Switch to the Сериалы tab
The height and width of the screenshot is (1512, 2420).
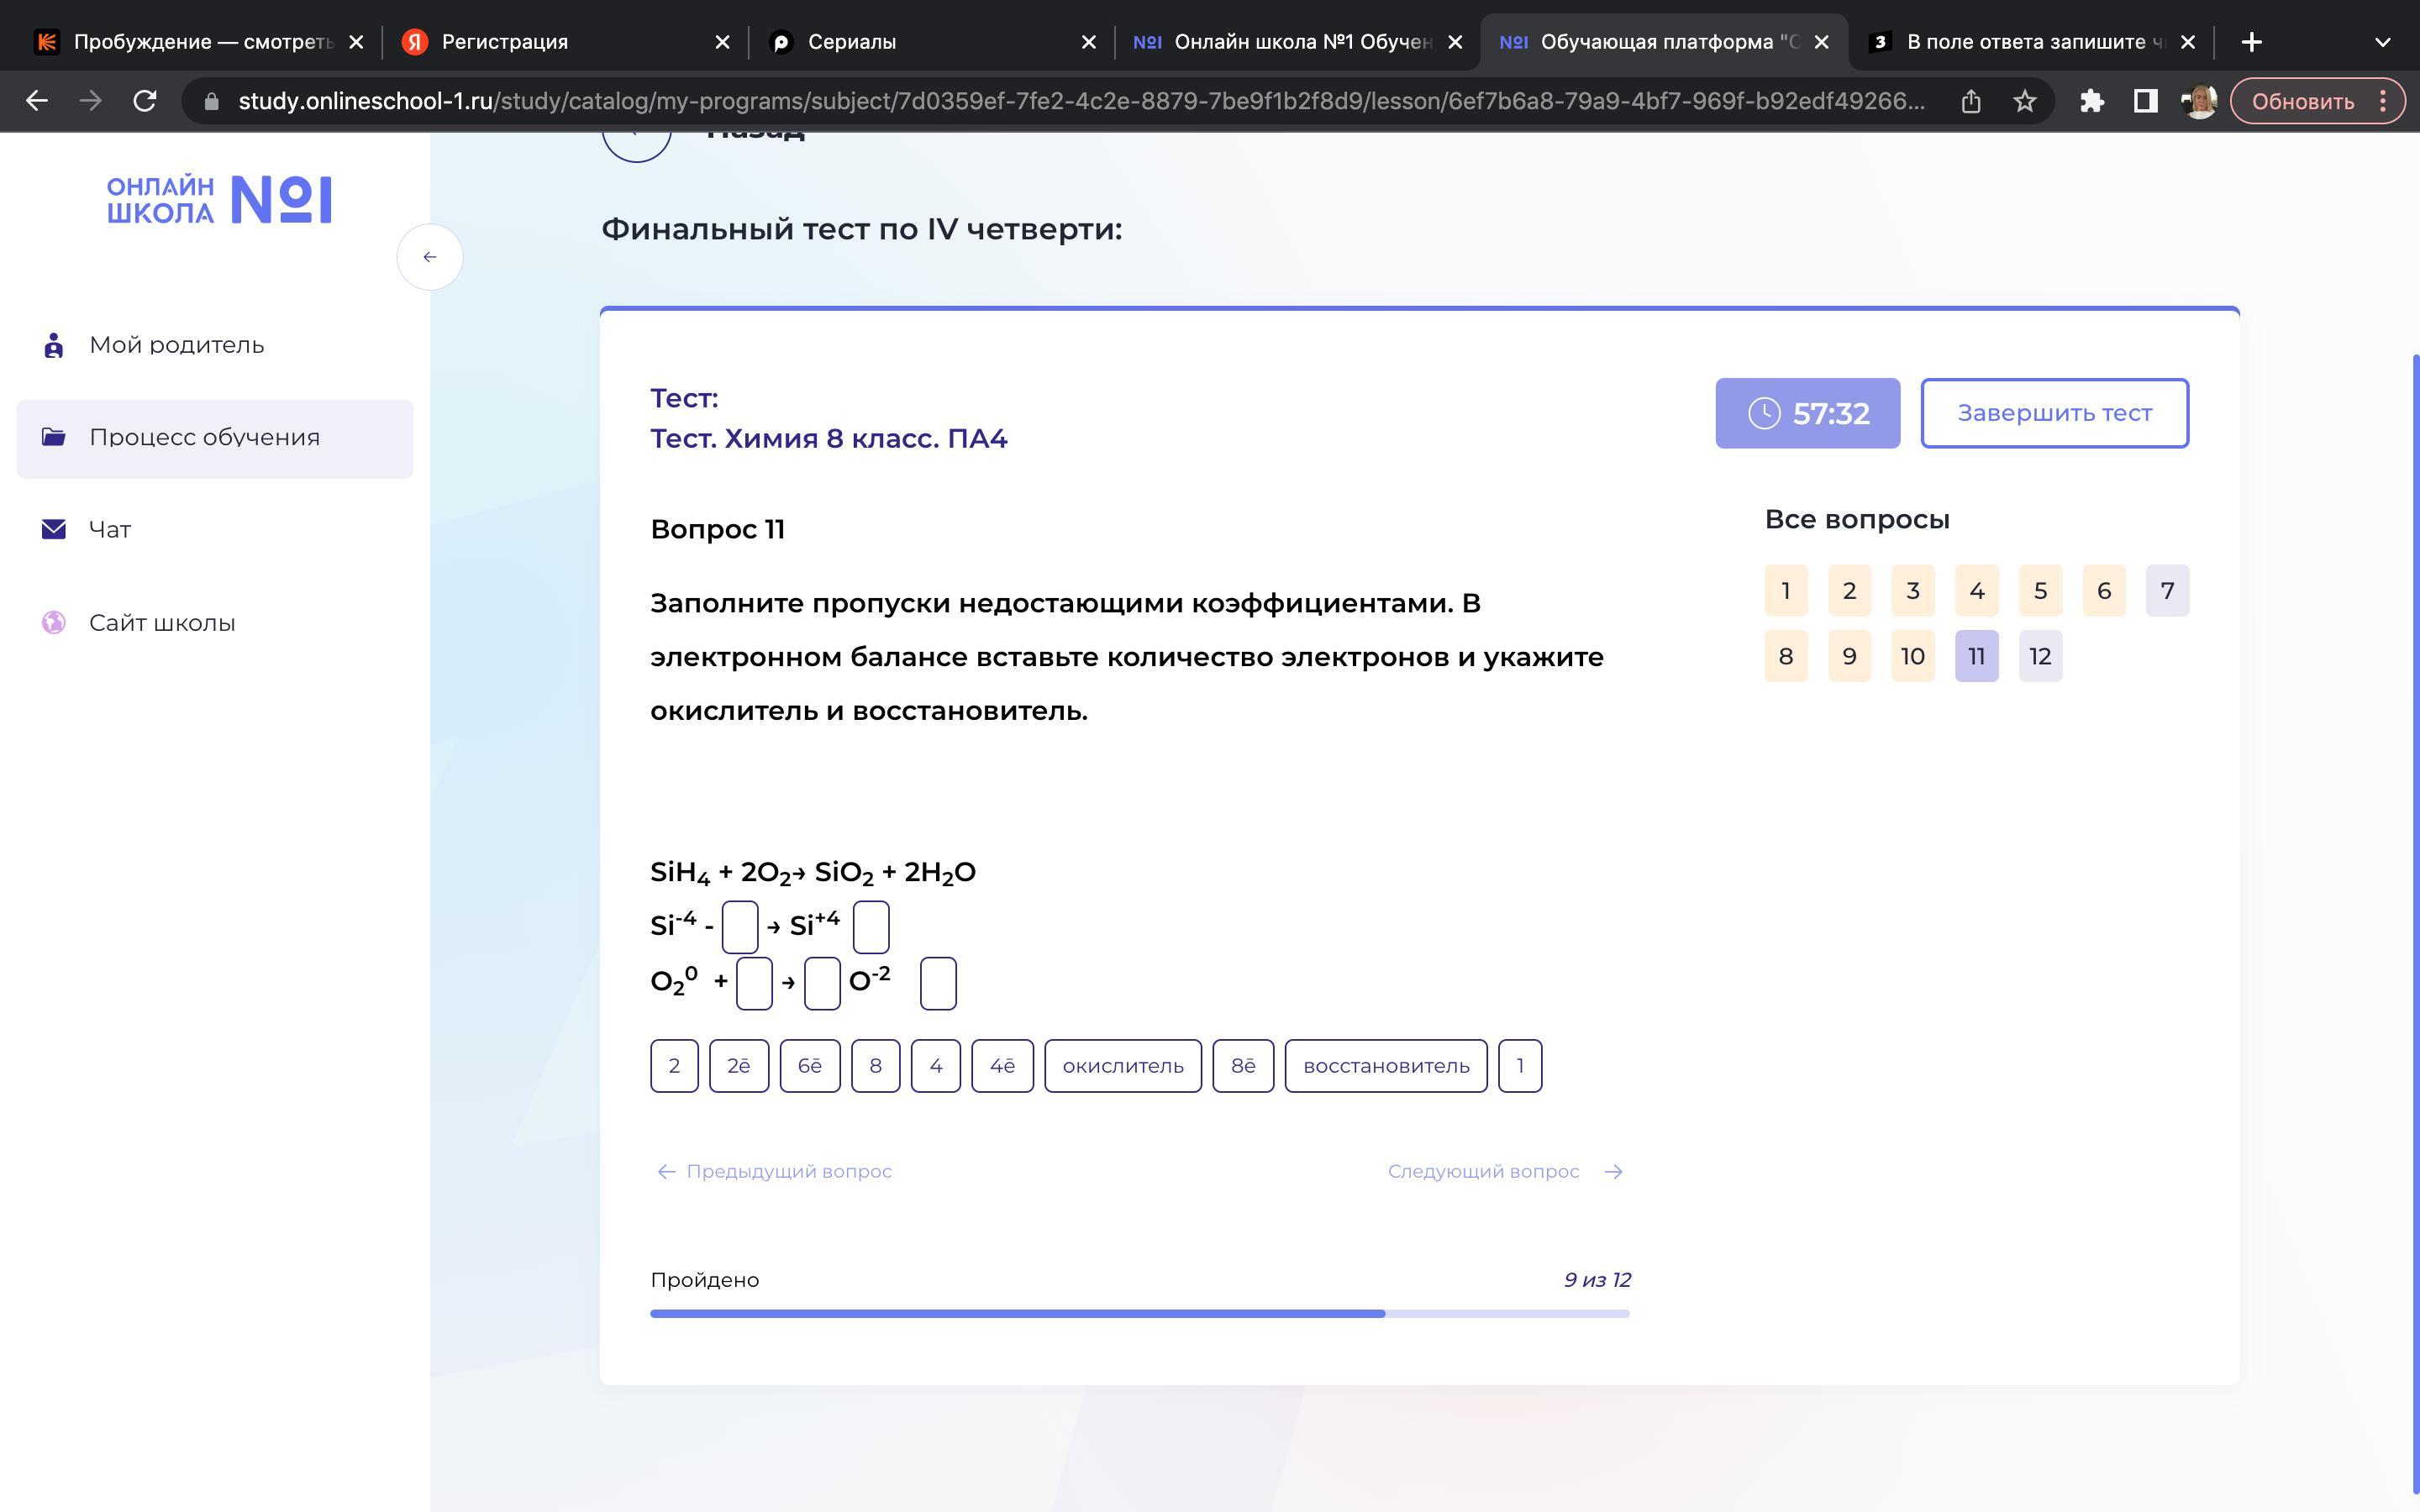coord(851,42)
